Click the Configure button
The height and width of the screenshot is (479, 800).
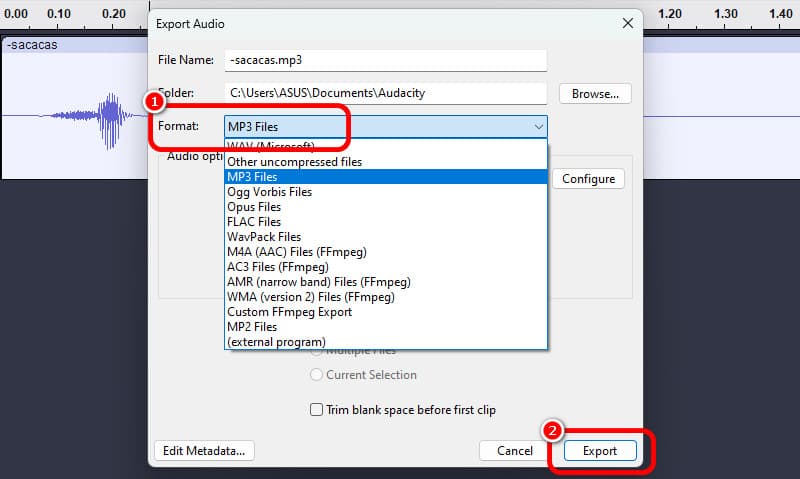(x=588, y=179)
